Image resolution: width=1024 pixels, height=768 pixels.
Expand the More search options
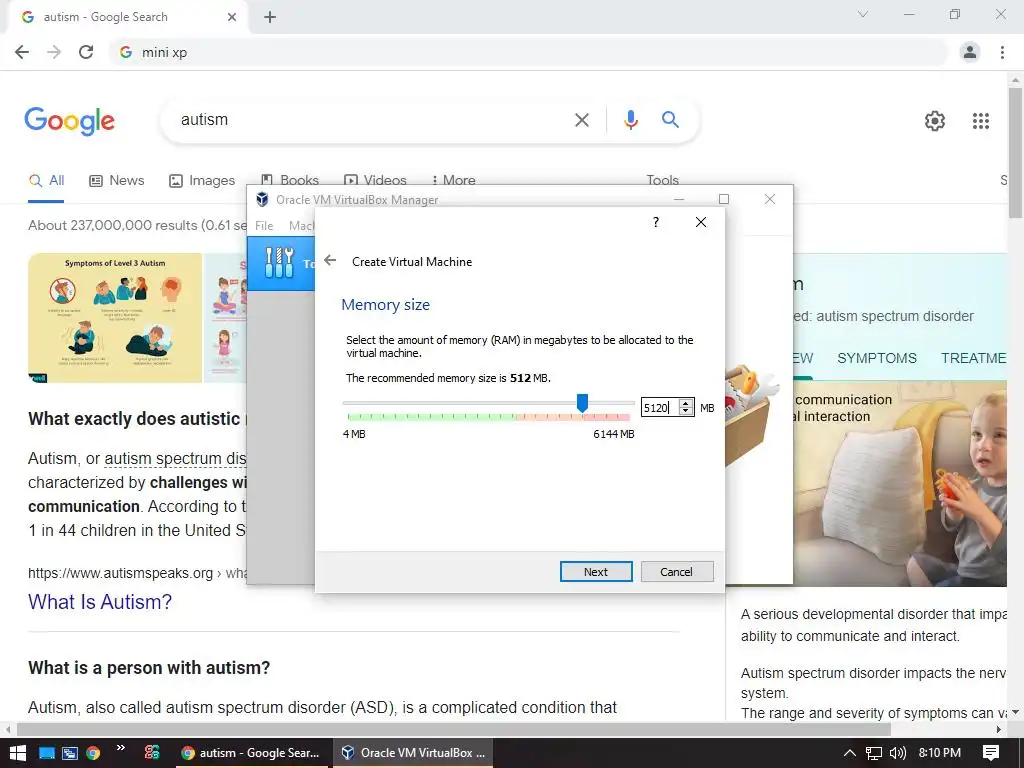coord(453,180)
